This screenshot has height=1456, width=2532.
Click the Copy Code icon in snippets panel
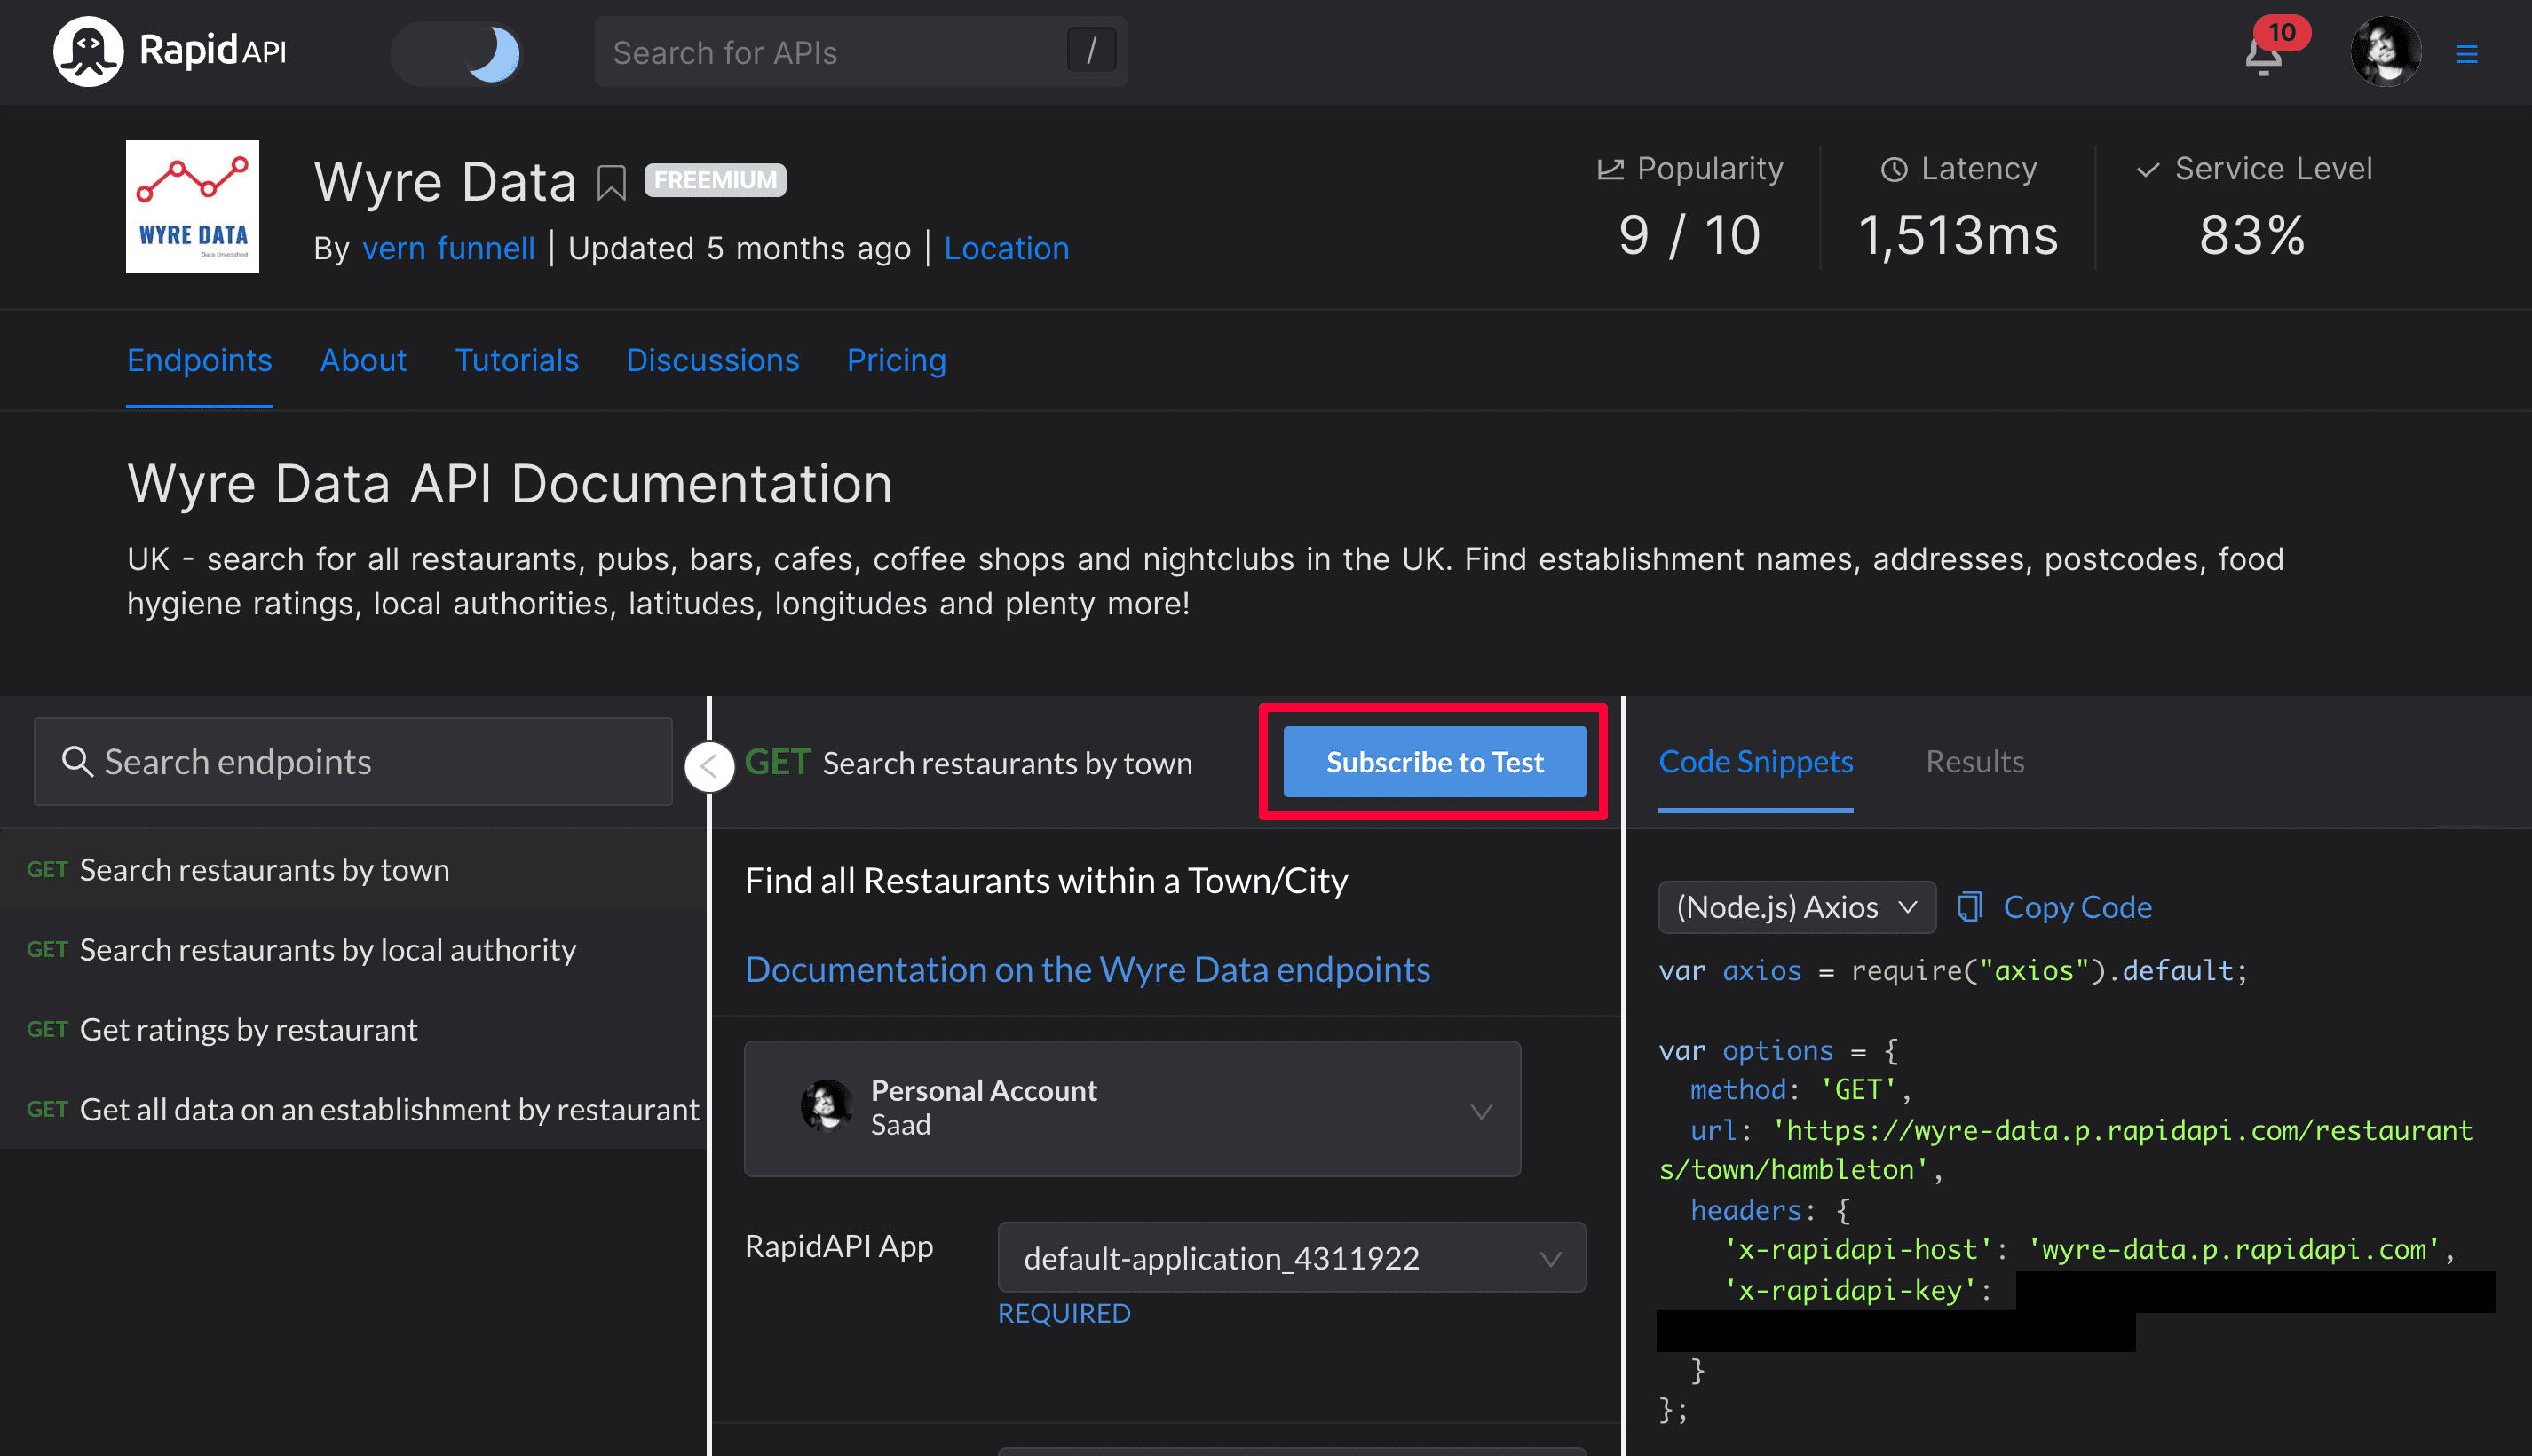tap(1966, 905)
